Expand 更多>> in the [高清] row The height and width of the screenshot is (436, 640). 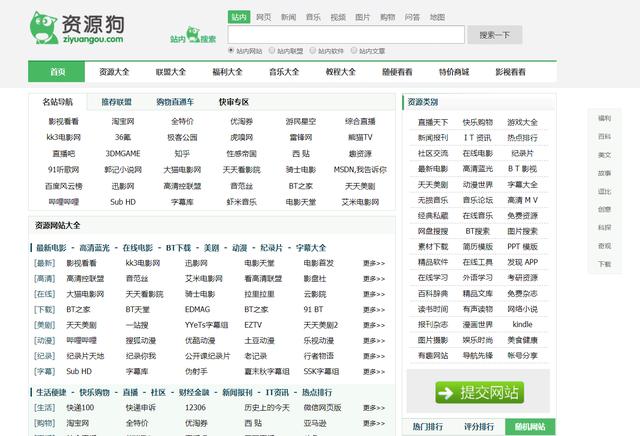374,279
